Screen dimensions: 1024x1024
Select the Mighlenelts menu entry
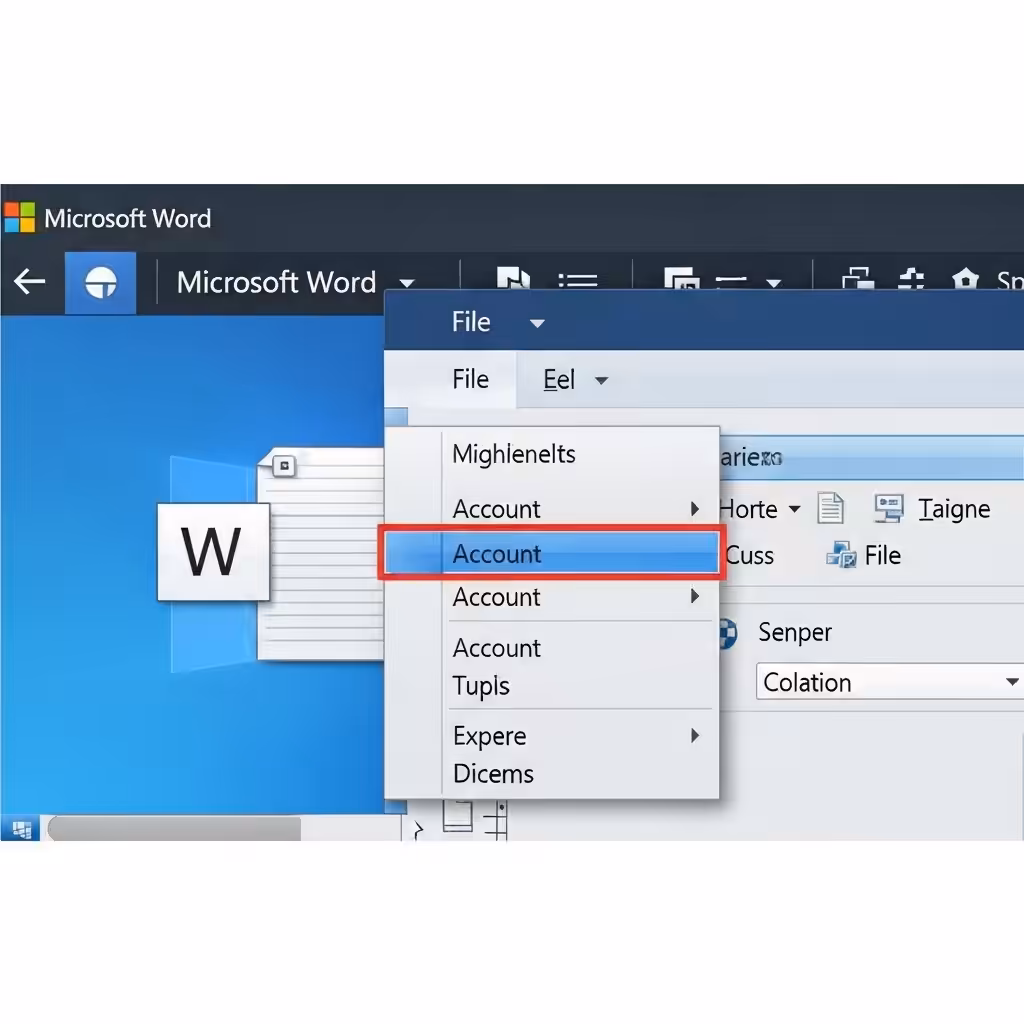(514, 454)
